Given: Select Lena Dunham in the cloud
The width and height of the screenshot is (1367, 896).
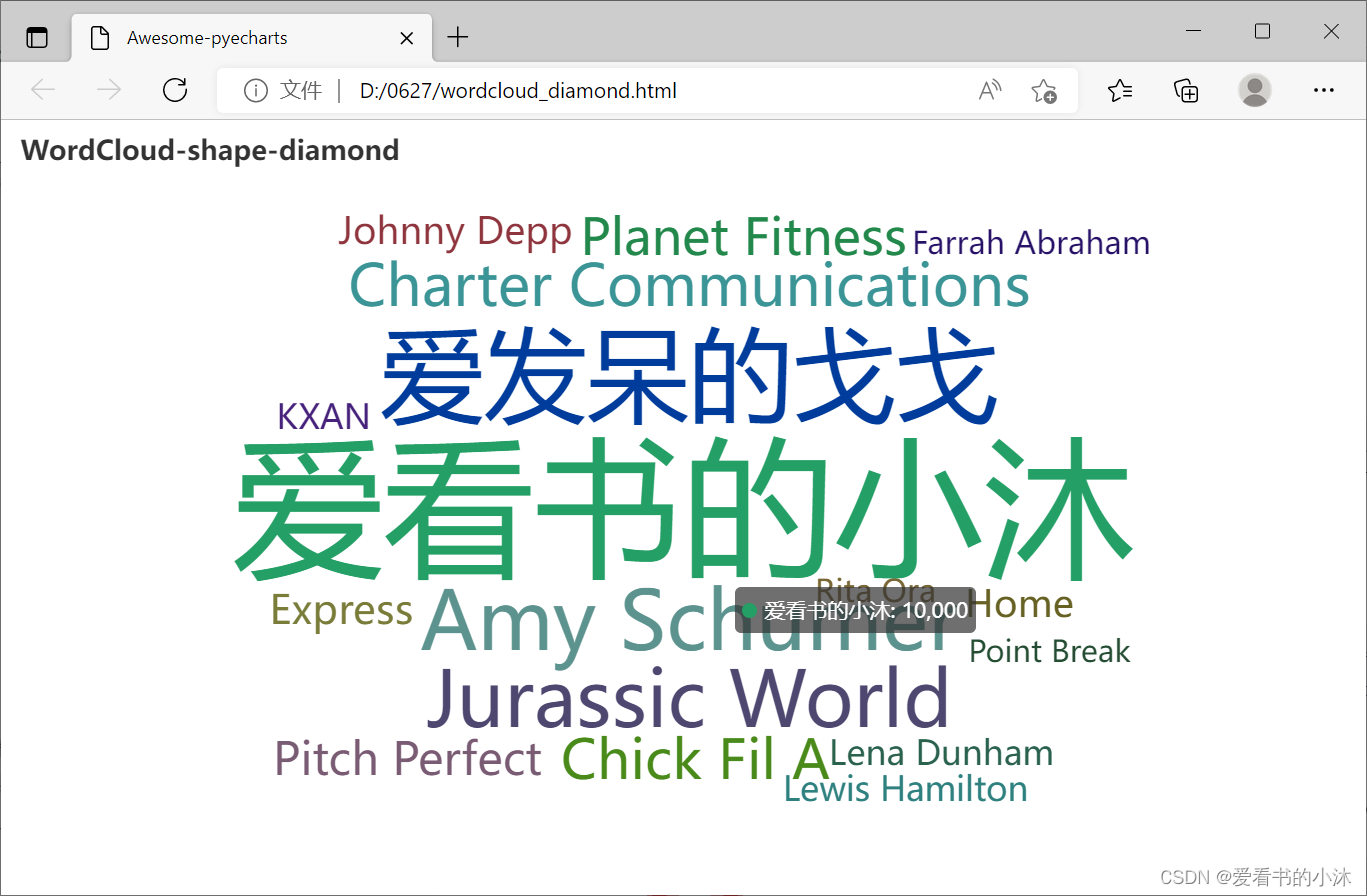Looking at the screenshot, I should (x=942, y=753).
